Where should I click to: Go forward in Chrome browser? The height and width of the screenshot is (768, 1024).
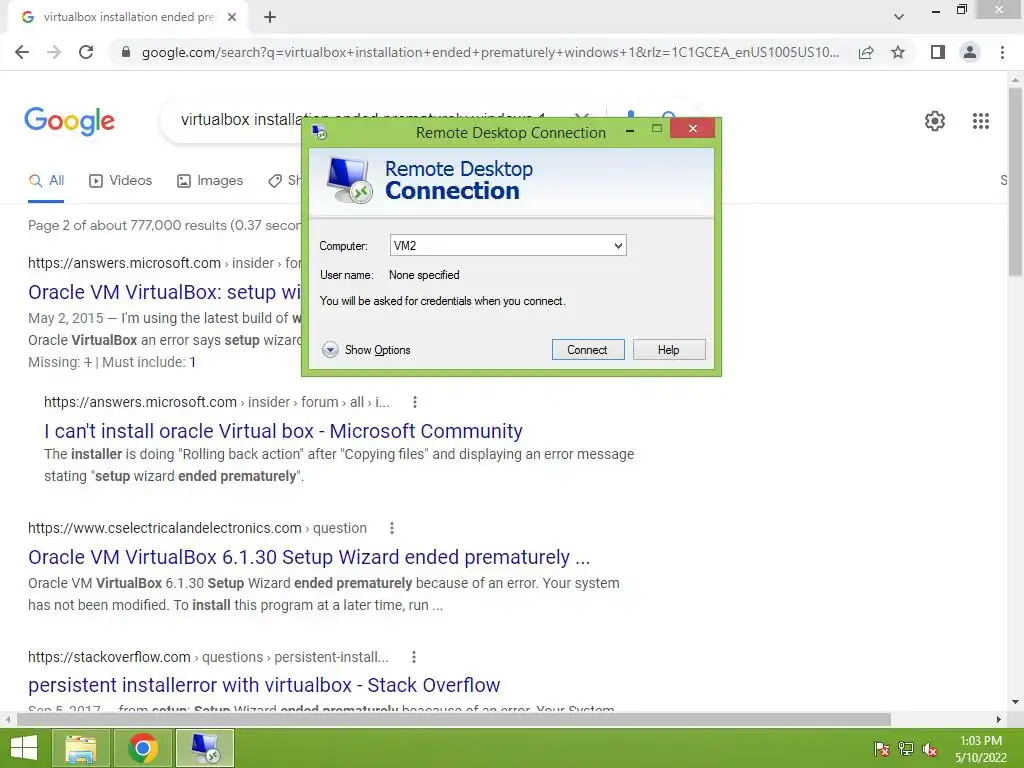[x=54, y=52]
